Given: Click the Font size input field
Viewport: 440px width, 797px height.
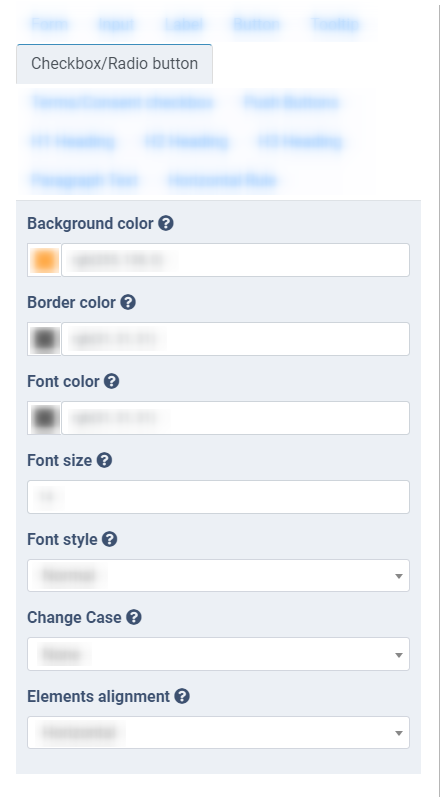Looking at the screenshot, I should 218,497.
